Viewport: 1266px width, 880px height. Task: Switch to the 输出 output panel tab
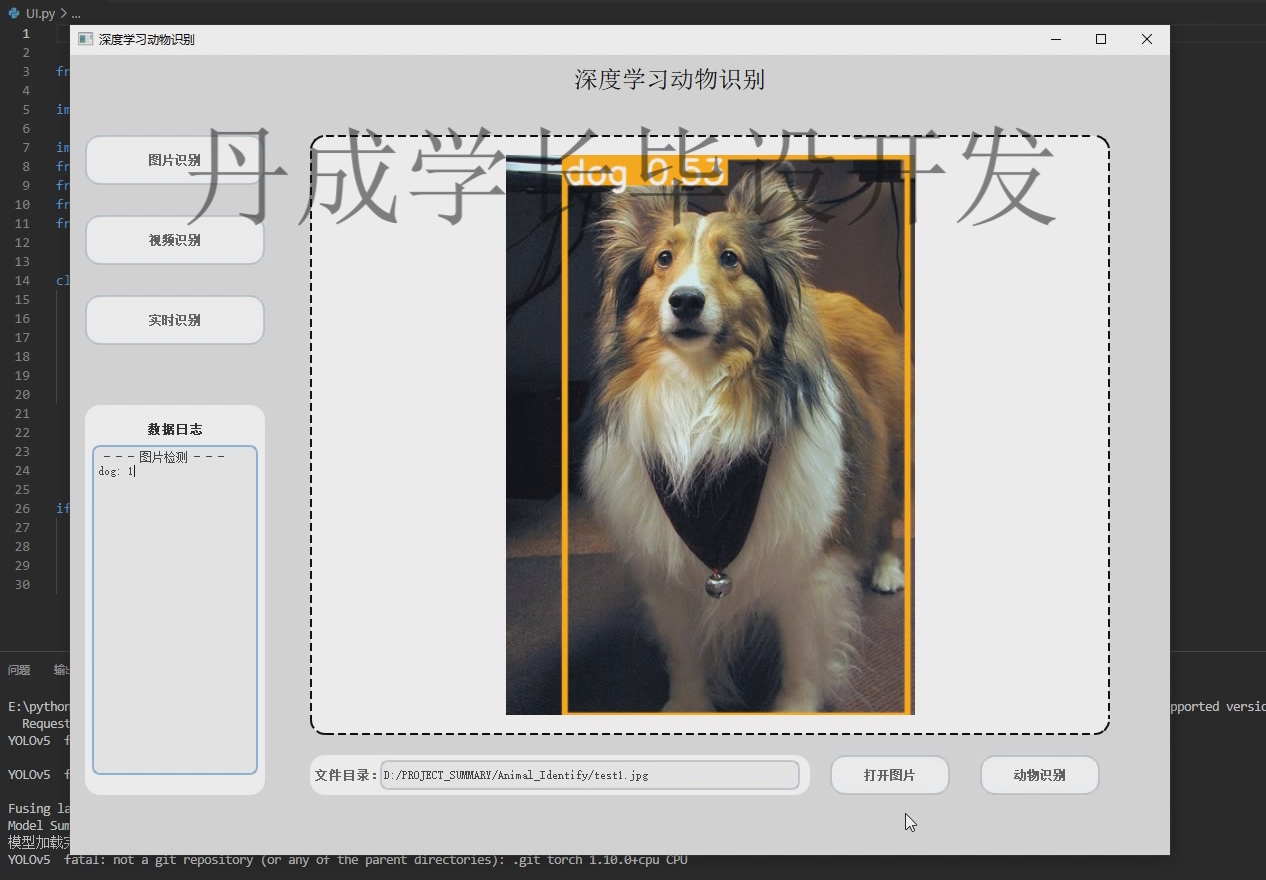[62, 670]
